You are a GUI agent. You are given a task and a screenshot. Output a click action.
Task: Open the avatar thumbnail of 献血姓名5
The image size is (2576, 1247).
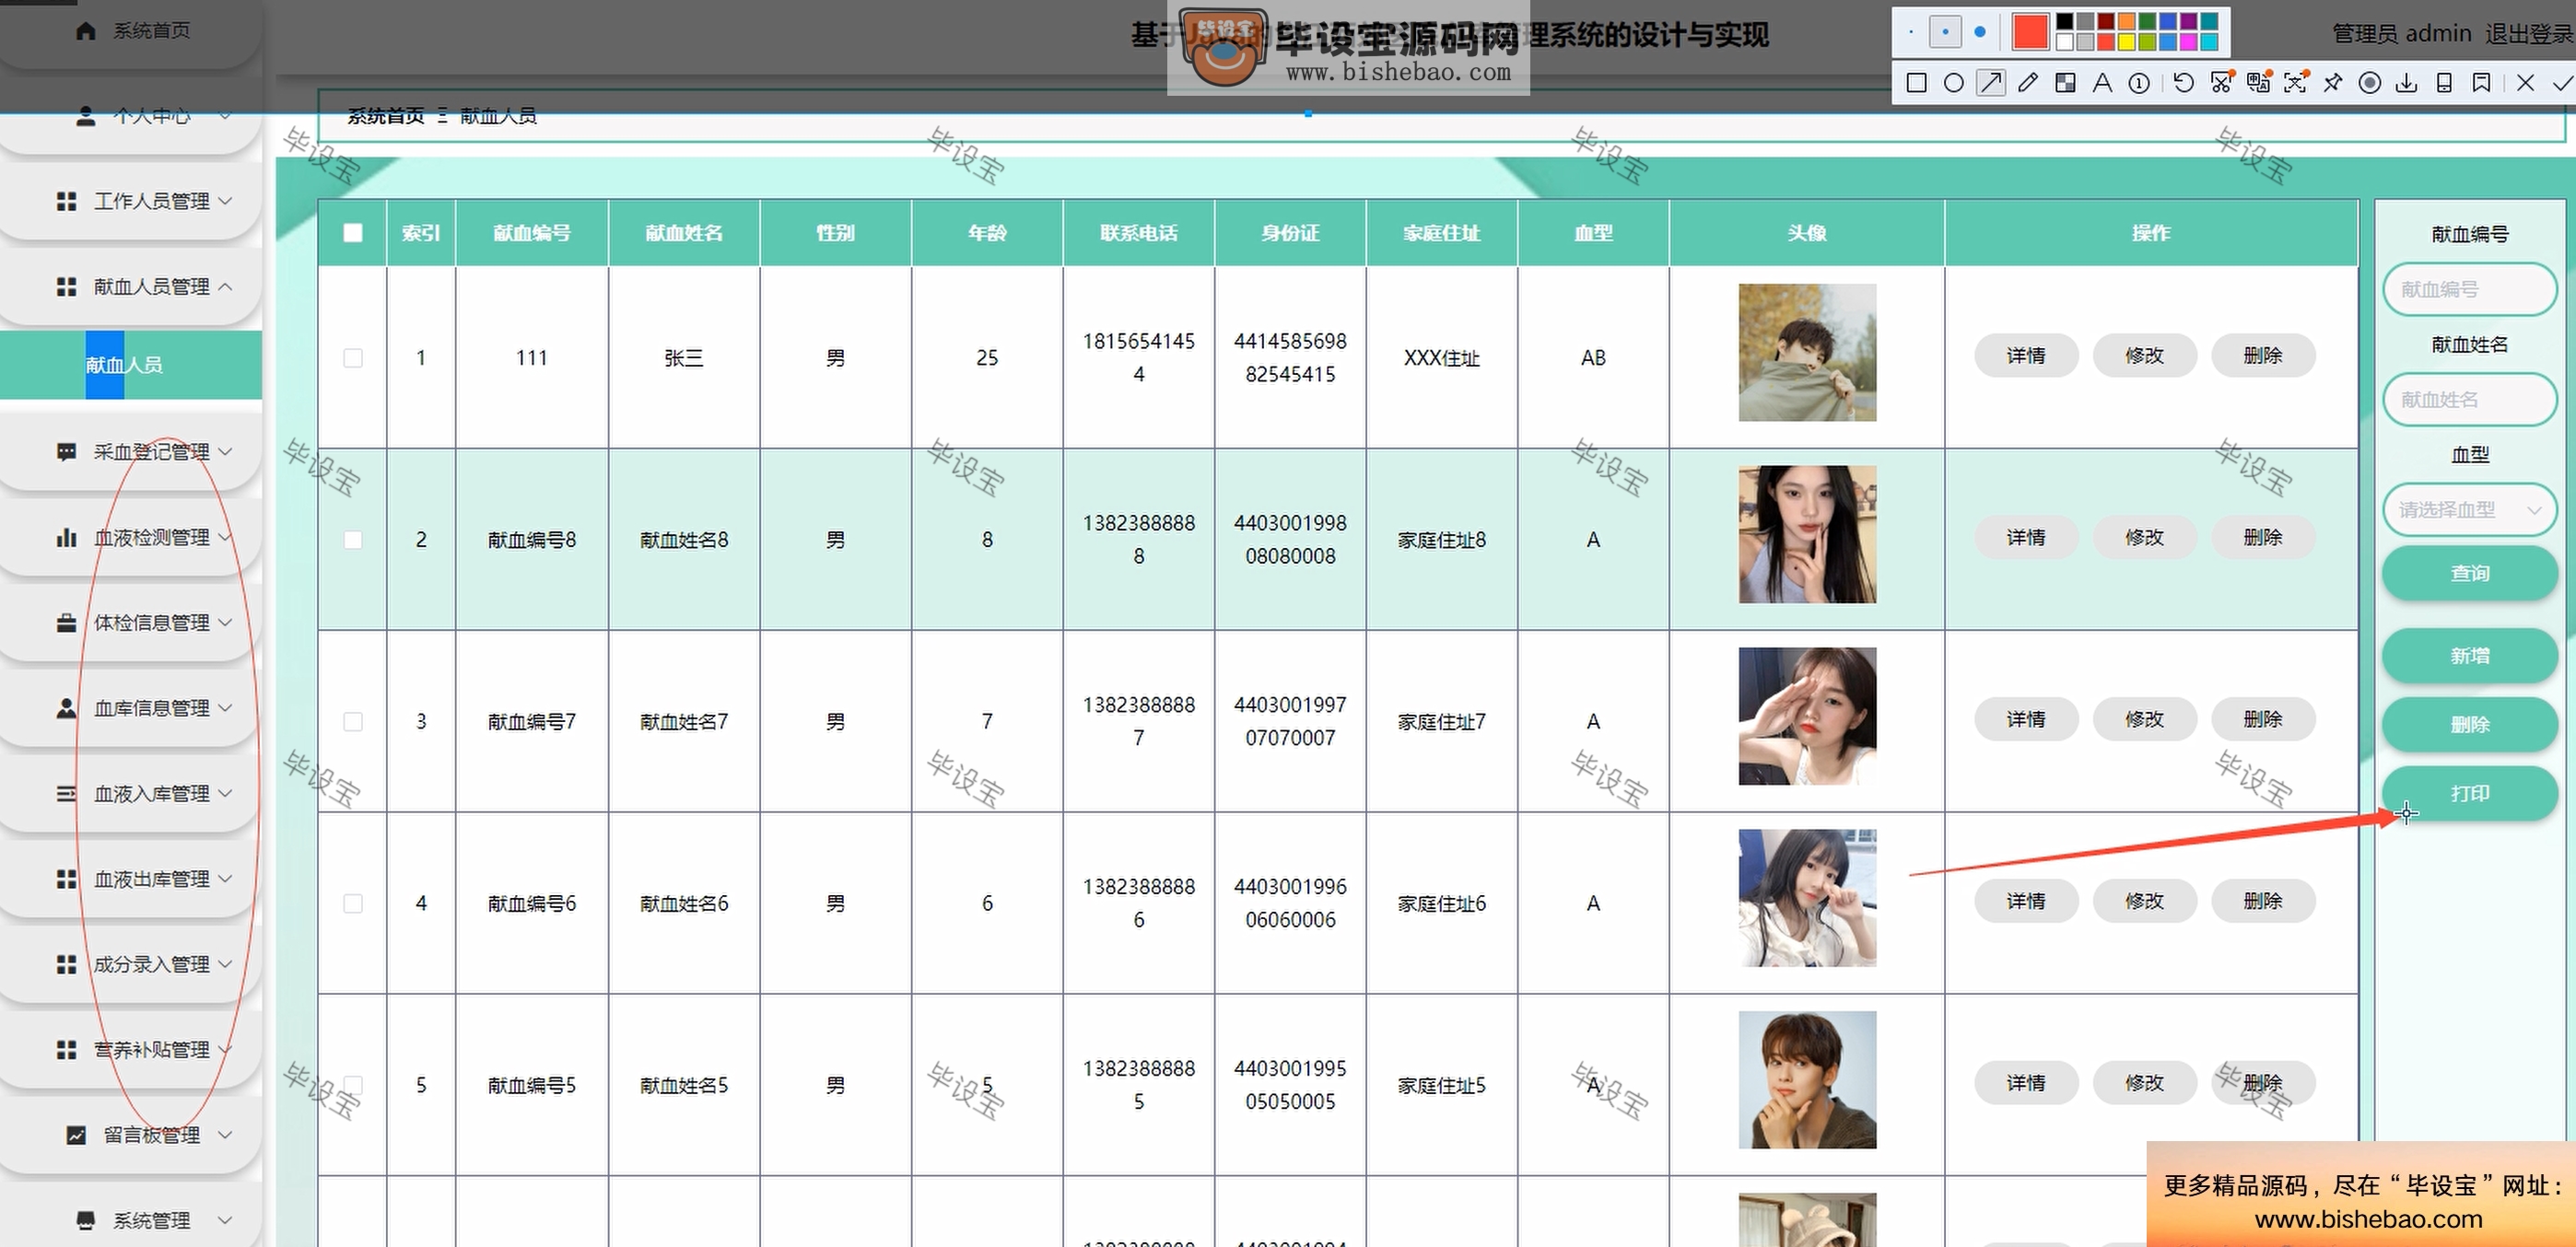[x=1807, y=1080]
